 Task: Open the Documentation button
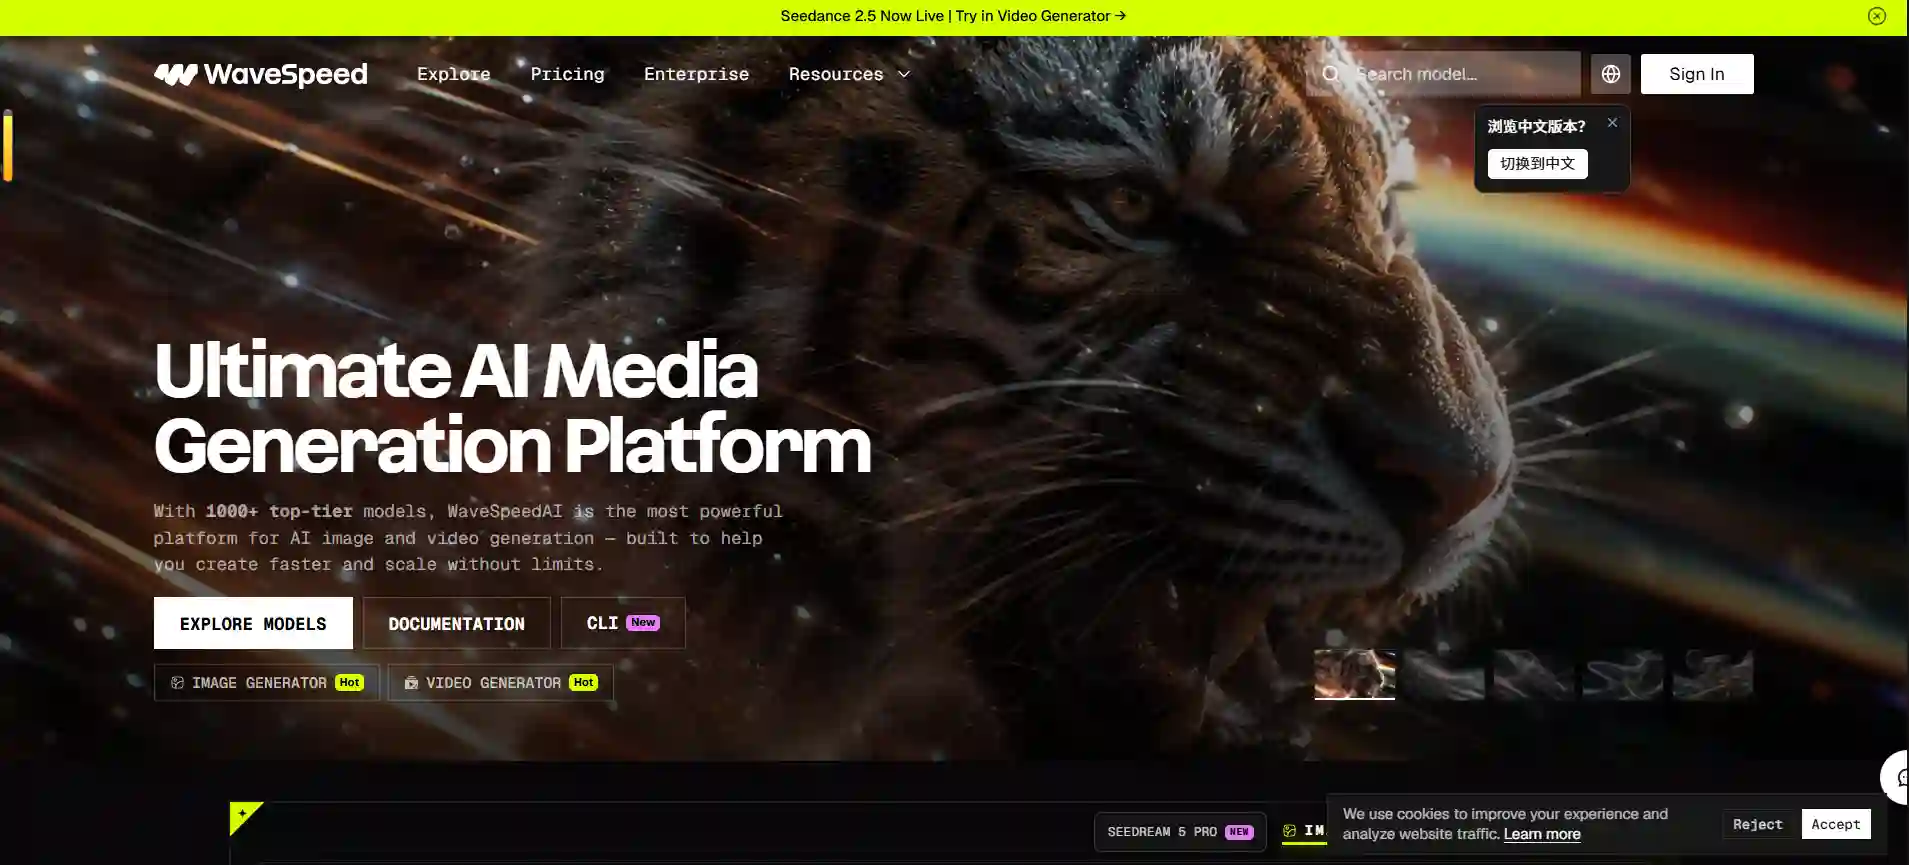(x=456, y=623)
